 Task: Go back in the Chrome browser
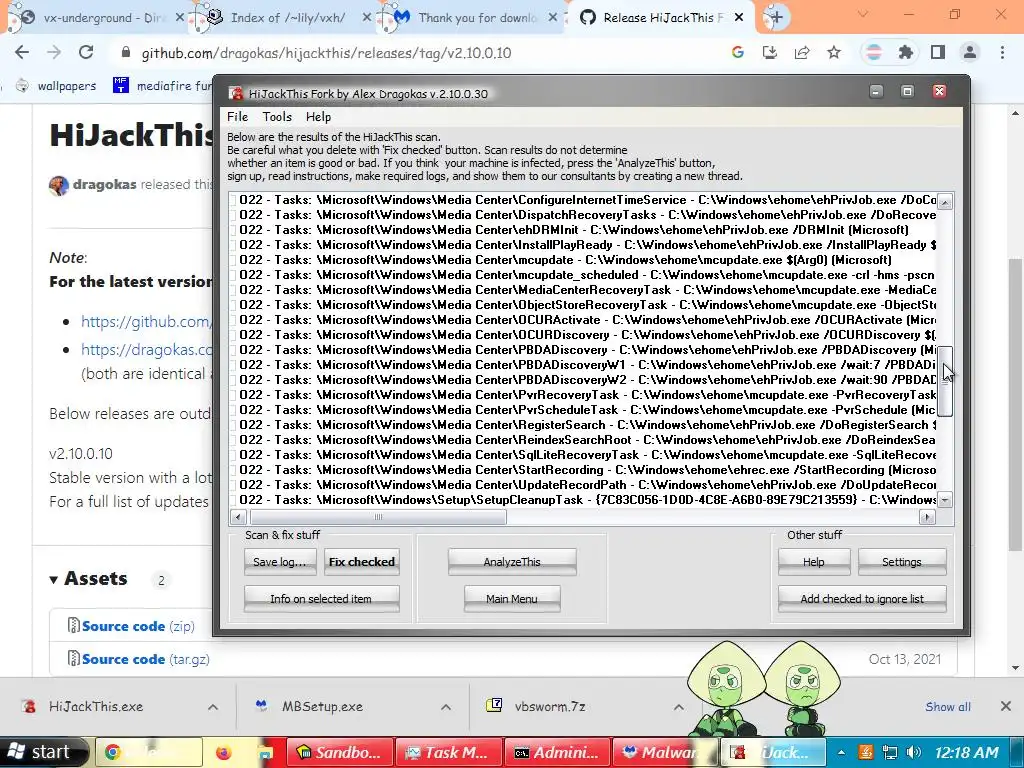22,53
